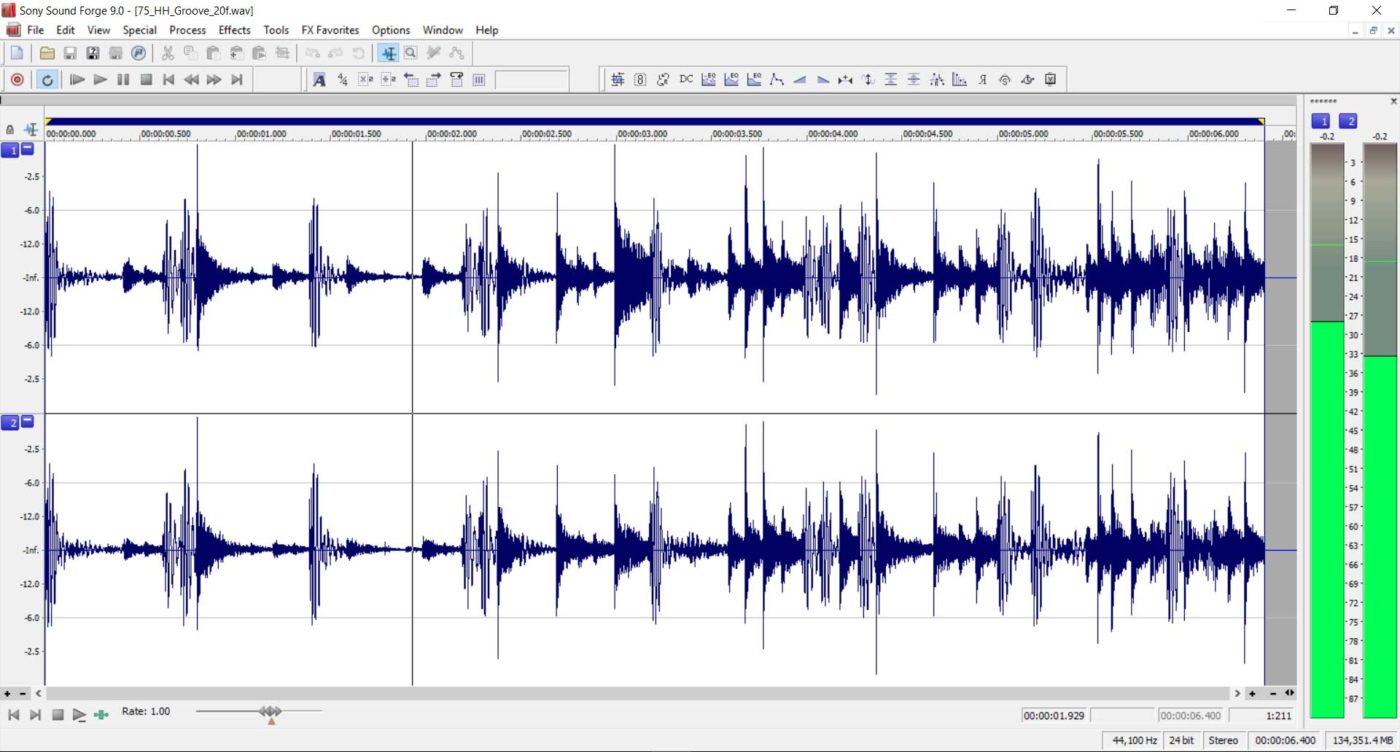Click the DC Offset icon
The height and width of the screenshot is (752, 1400).
[x=685, y=79]
